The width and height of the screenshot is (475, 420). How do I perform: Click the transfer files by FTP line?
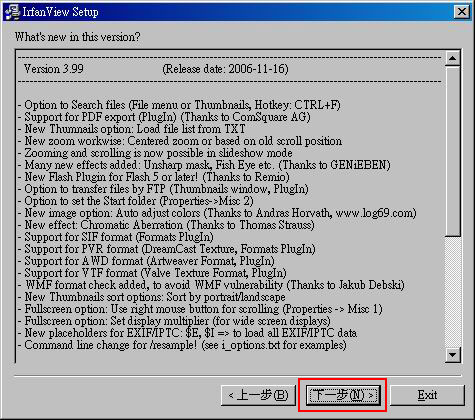pos(163,189)
